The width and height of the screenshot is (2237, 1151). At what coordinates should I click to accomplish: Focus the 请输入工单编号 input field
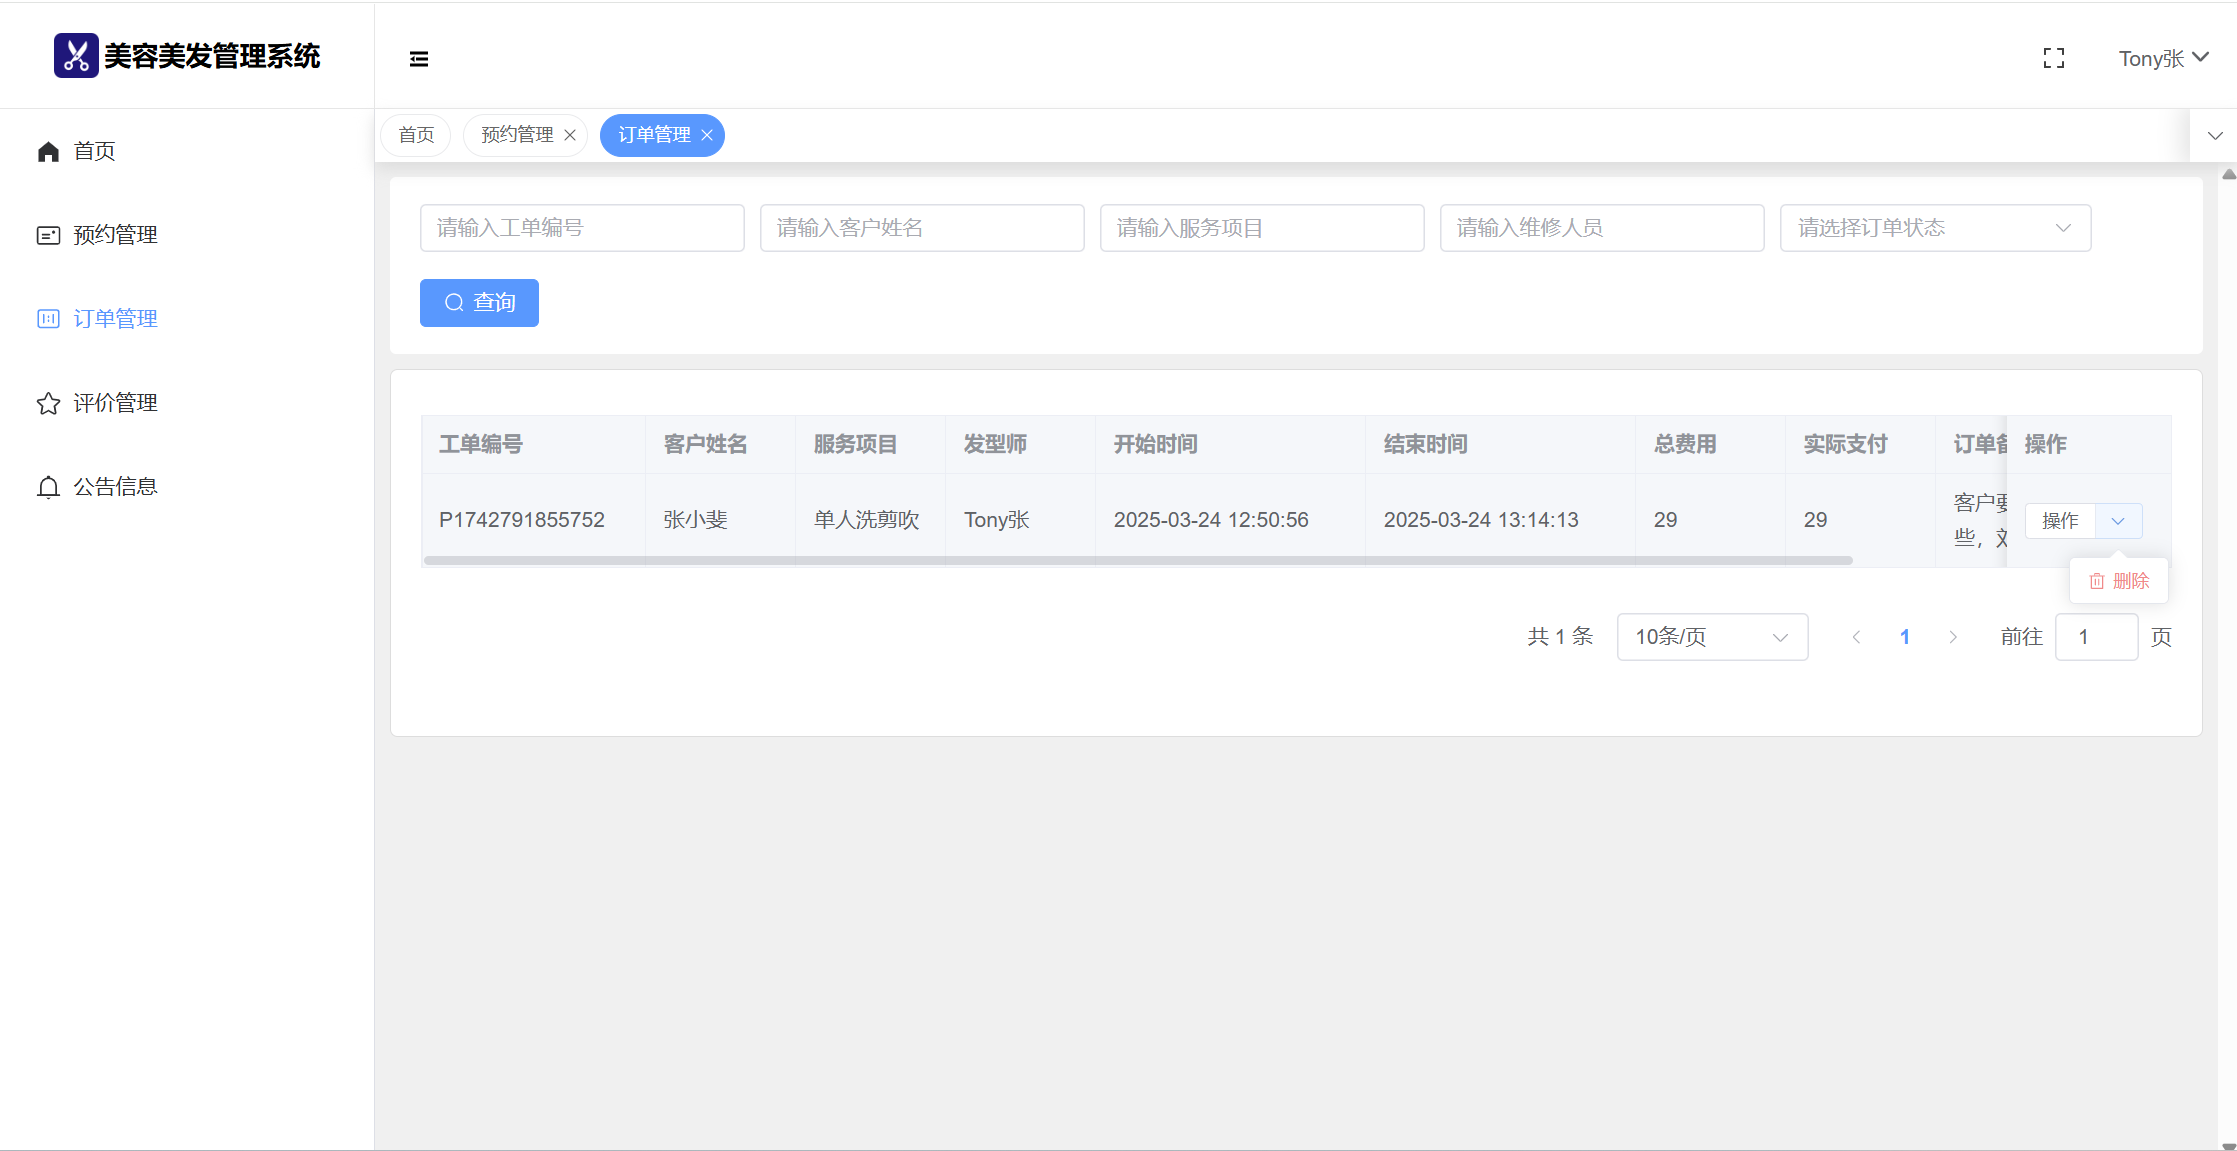click(582, 228)
